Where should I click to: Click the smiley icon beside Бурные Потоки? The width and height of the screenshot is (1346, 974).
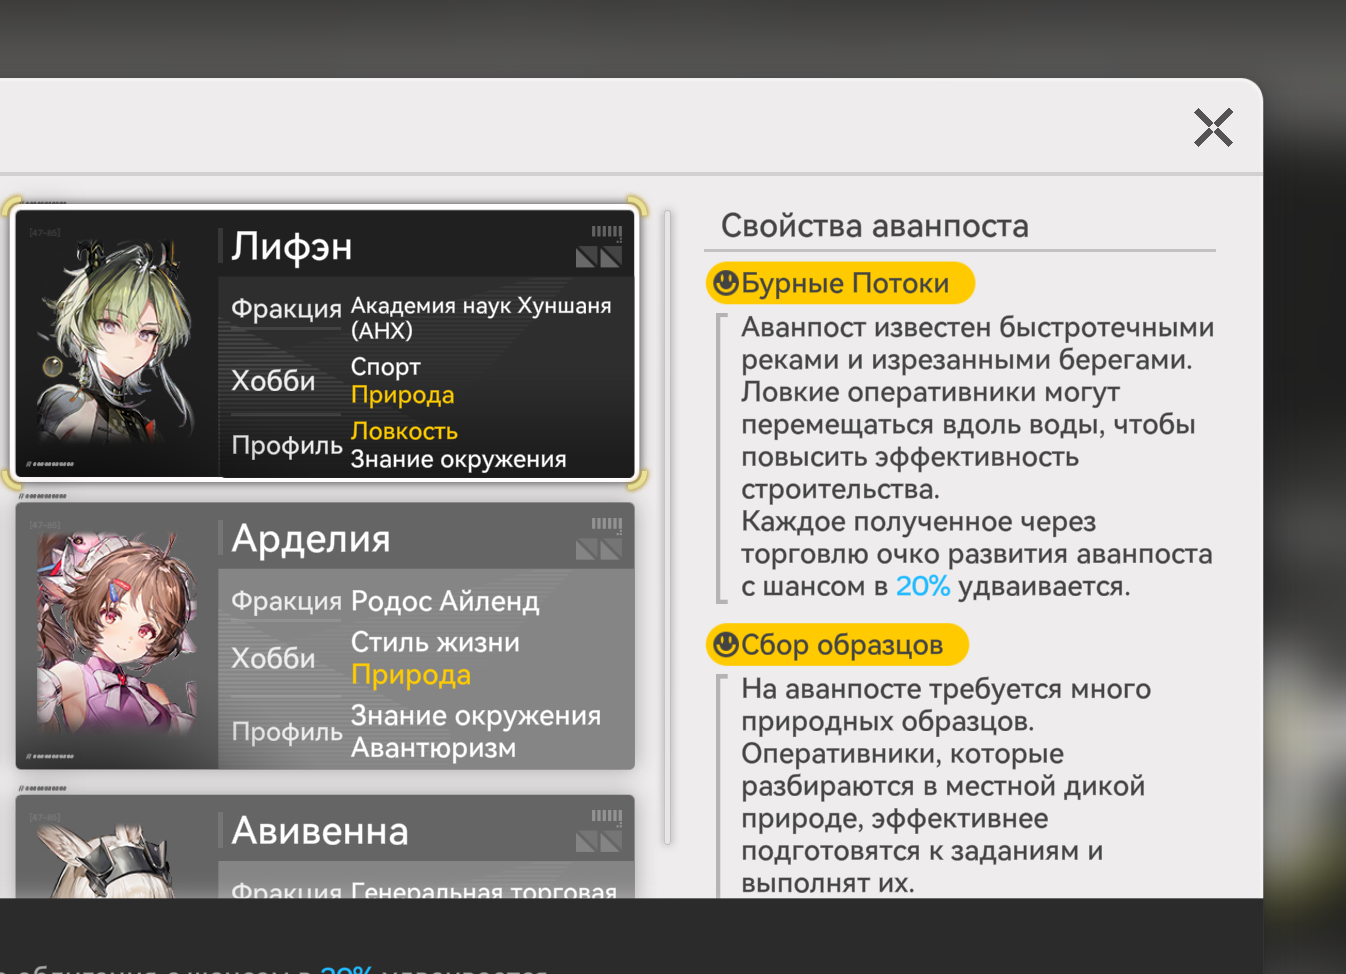[726, 283]
